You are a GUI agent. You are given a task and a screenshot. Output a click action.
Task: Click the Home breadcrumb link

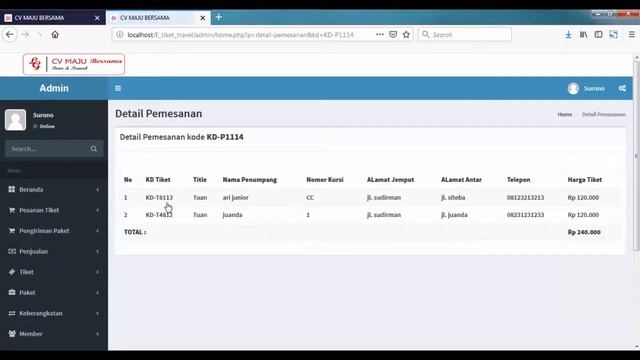(x=565, y=114)
